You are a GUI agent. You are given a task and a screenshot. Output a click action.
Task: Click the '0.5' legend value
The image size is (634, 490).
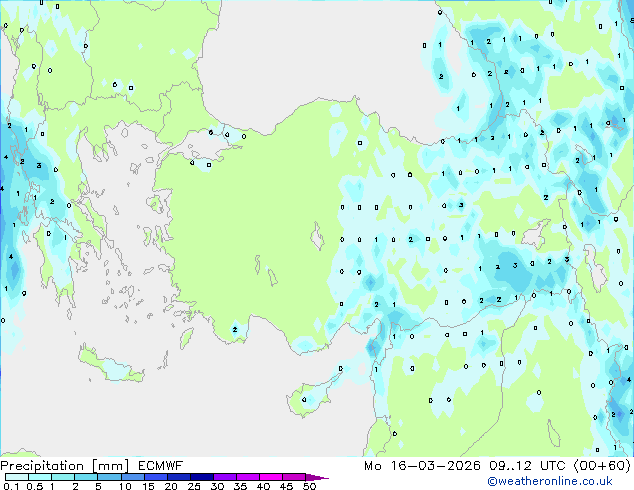click(x=35, y=486)
